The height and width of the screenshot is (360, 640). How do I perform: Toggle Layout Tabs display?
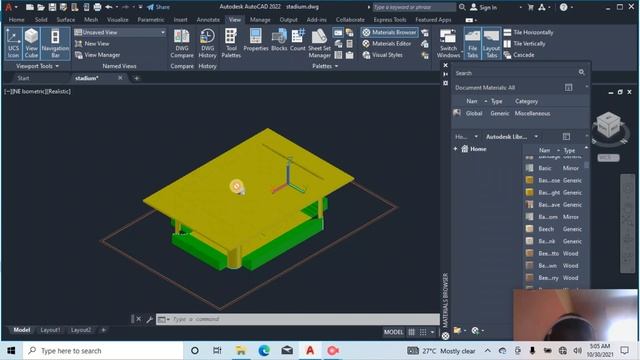click(491, 43)
